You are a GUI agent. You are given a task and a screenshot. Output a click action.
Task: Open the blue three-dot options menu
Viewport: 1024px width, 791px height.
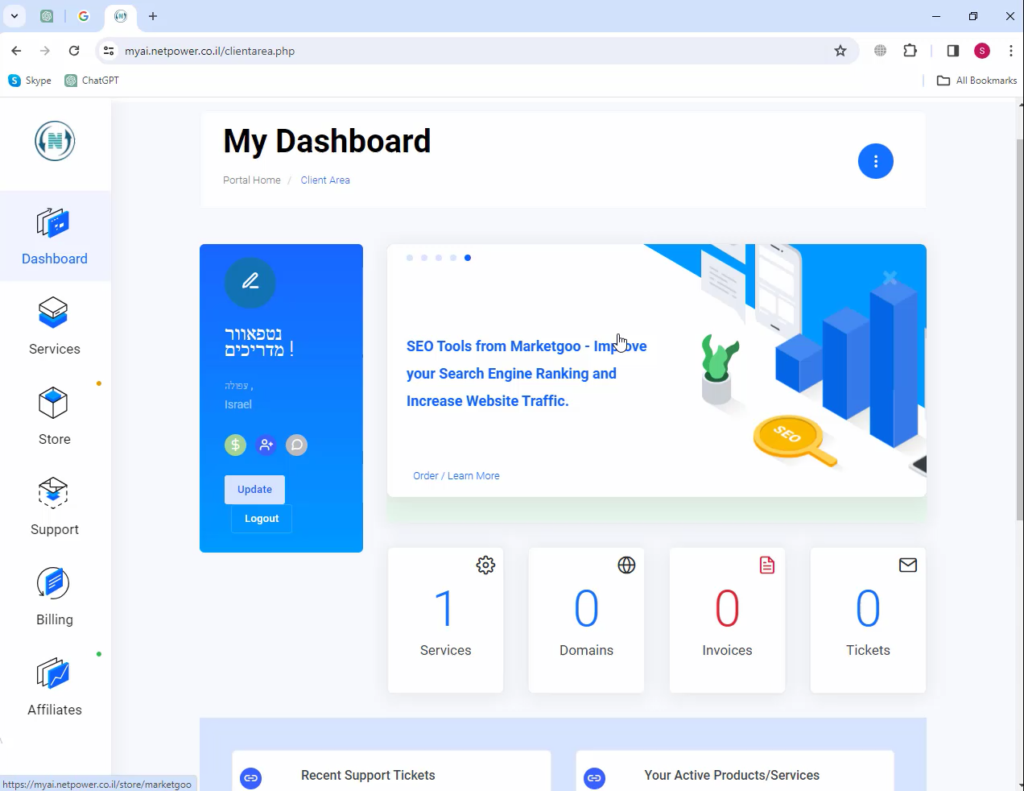[875, 161]
